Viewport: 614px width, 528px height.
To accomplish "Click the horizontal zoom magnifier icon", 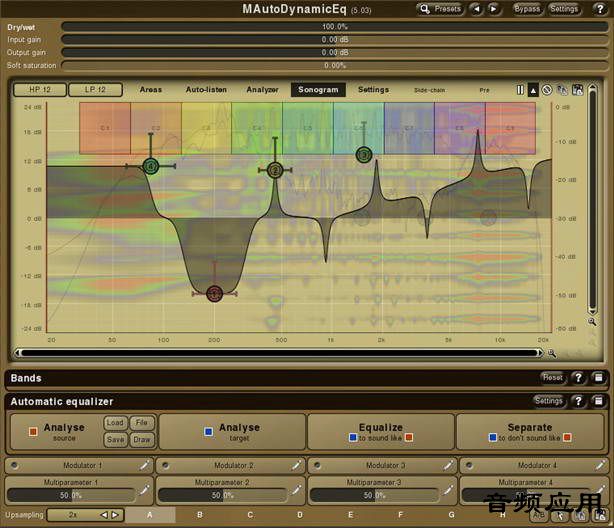I will pyautogui.click(x=552, y=353).
